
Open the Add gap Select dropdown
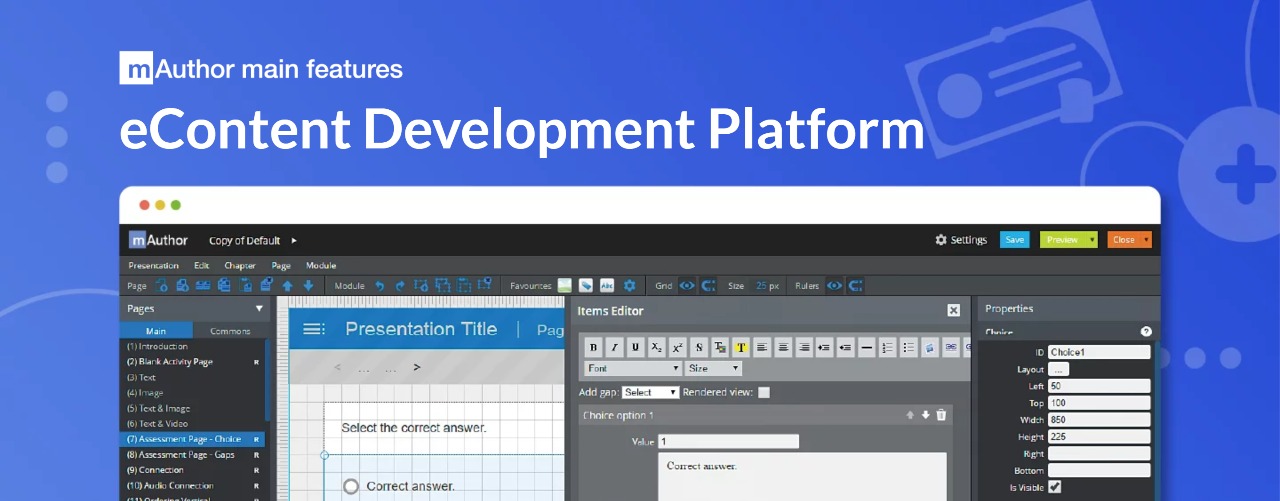click(650, 393)
